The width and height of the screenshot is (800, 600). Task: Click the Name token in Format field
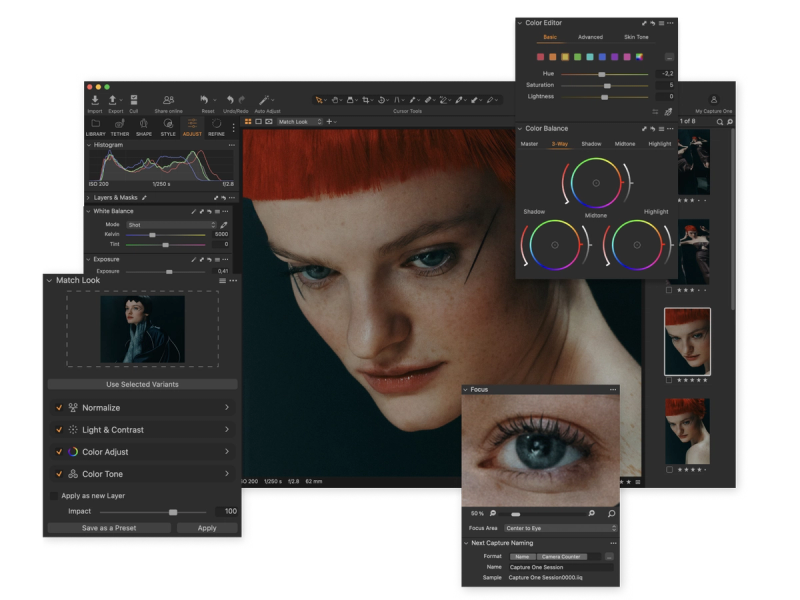522,557
